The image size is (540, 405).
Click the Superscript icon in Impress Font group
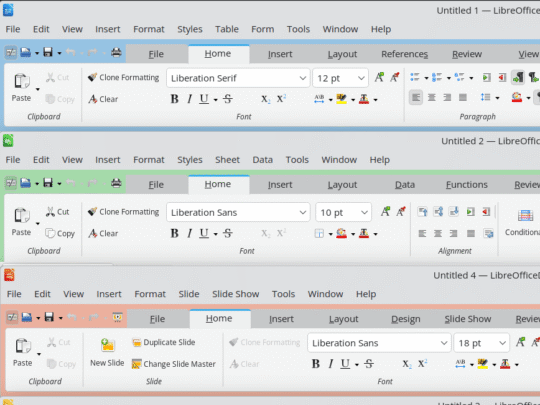[x=423, y=364]
